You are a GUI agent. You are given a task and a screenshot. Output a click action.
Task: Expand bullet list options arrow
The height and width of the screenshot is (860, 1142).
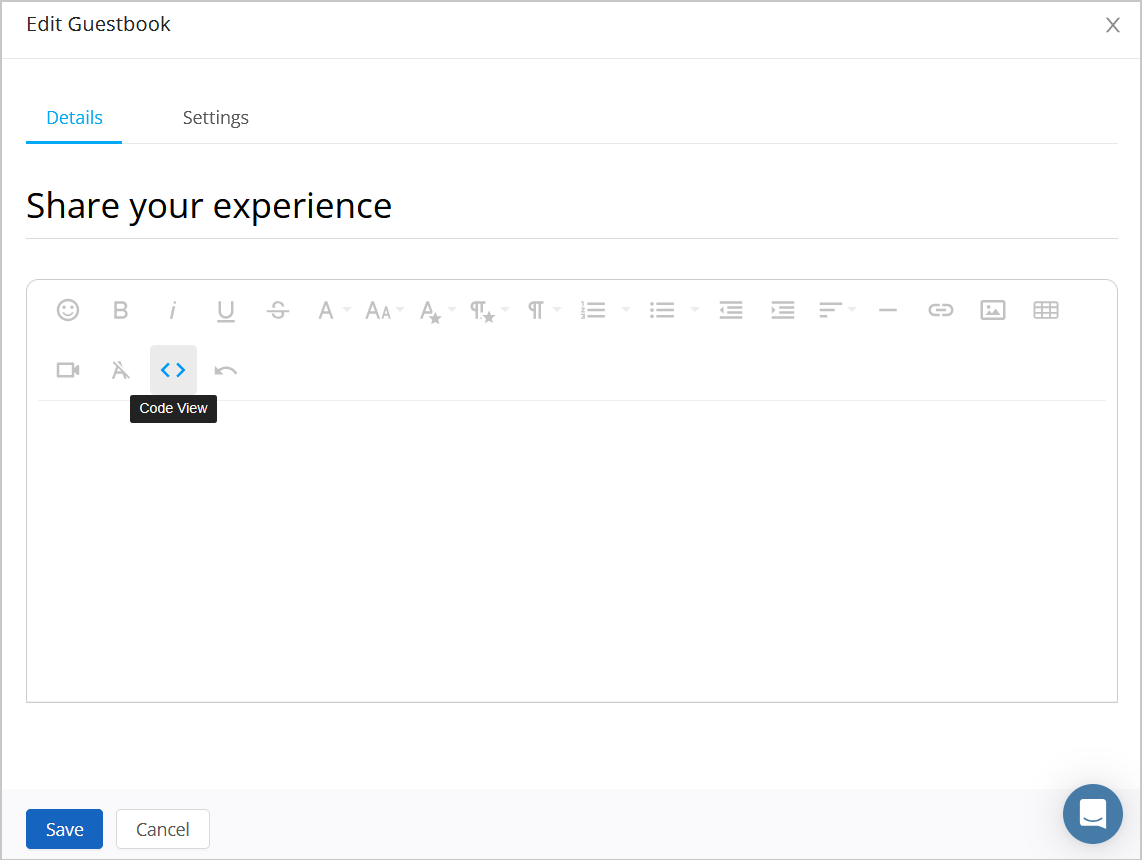pos(695,310)
